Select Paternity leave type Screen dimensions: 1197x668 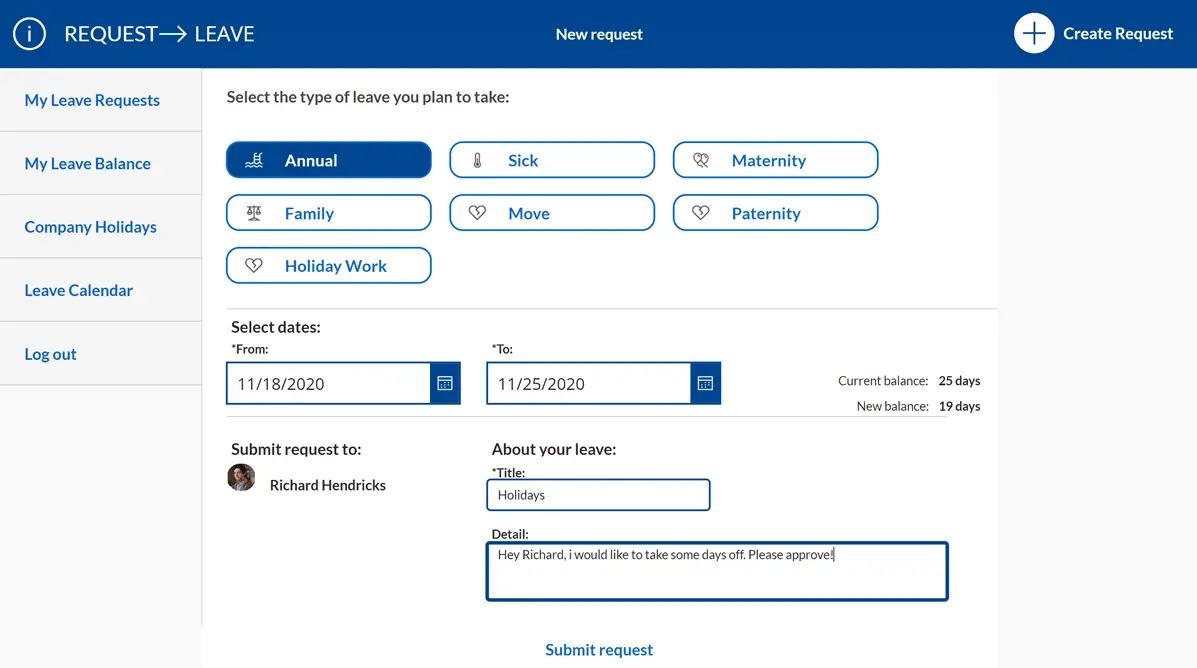coord(776,213)
